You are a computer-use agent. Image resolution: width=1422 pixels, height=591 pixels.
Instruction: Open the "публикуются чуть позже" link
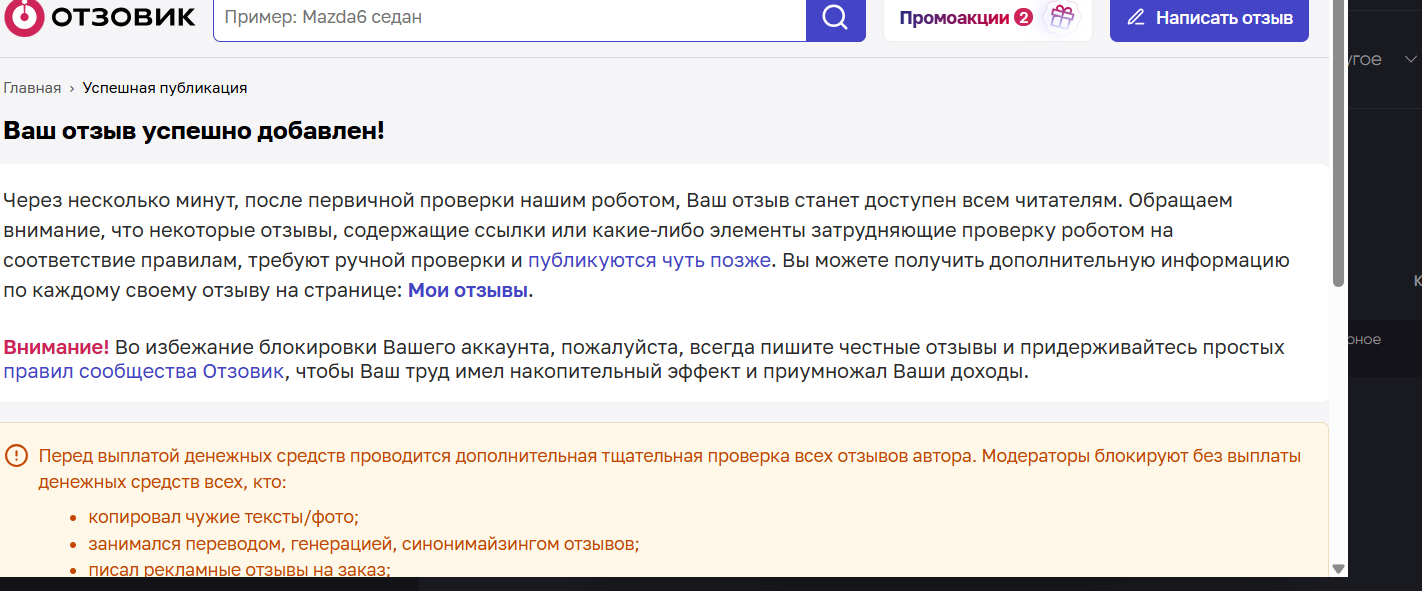coord(649,260)
